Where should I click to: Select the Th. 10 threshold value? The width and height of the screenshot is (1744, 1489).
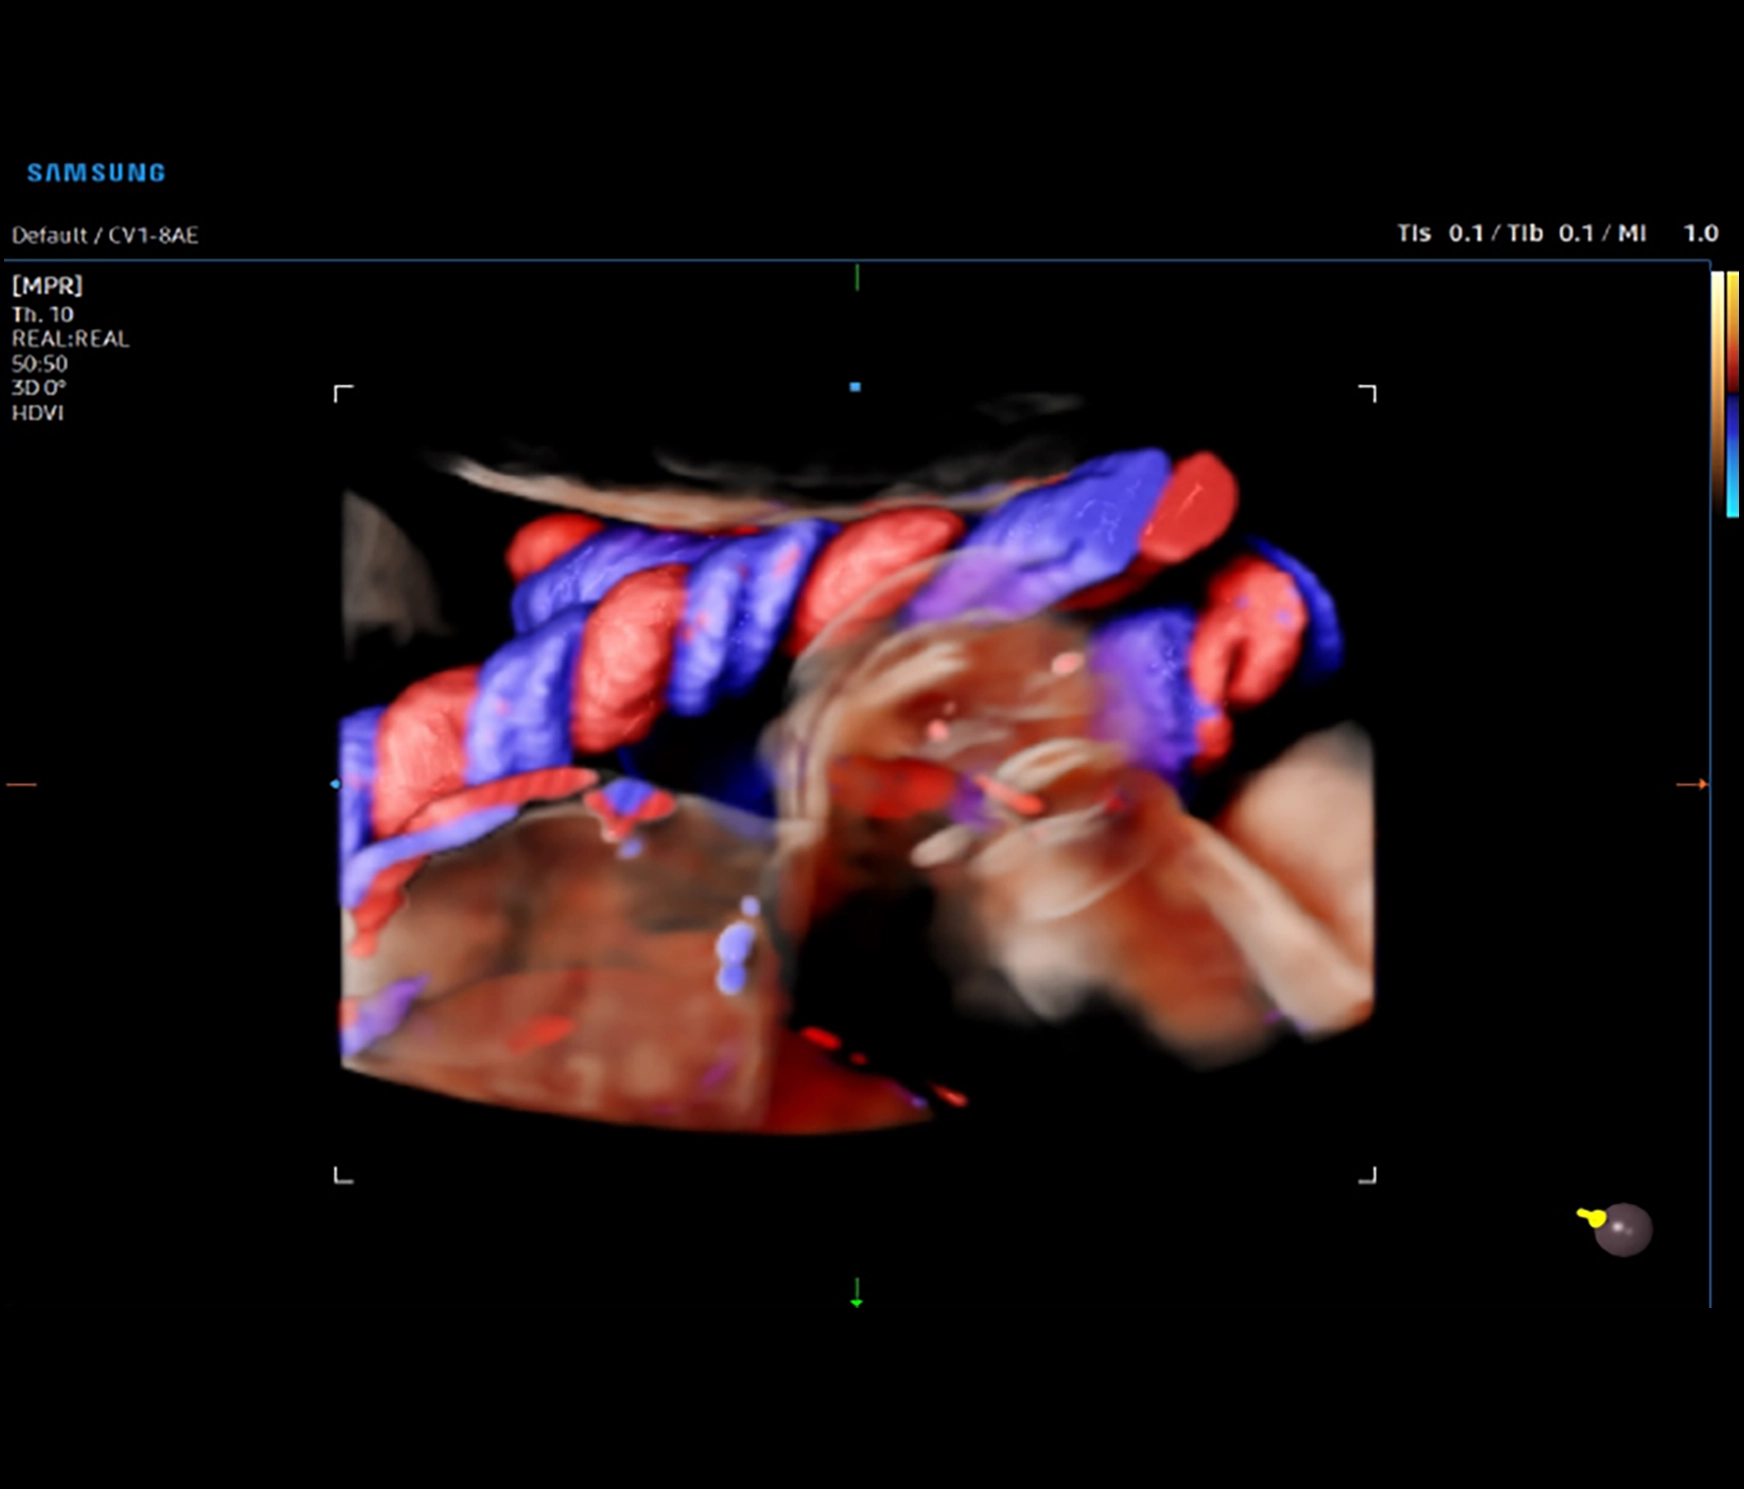point(42,314)
